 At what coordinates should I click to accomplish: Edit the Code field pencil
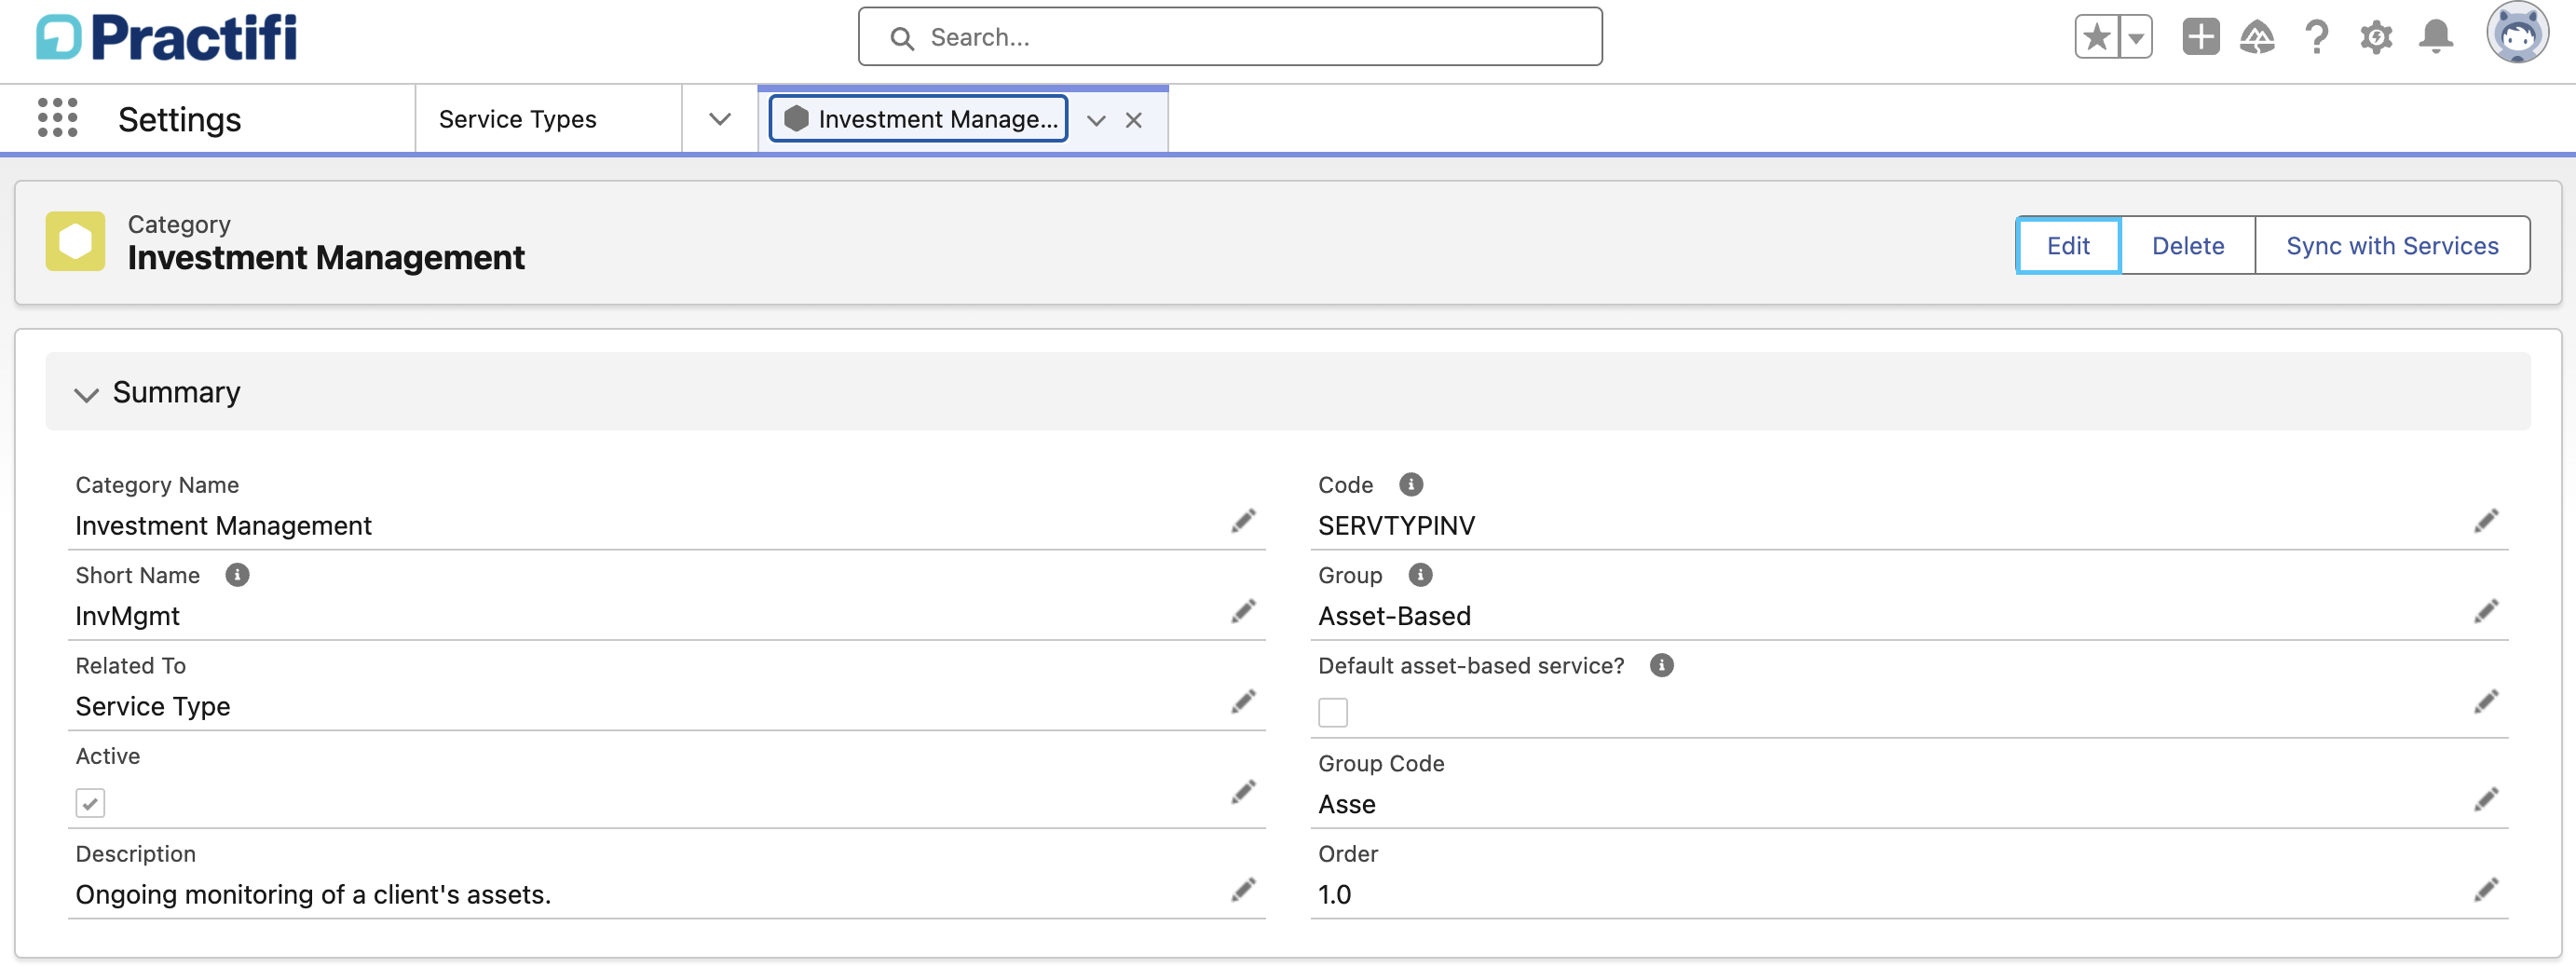coord(2485,521)
